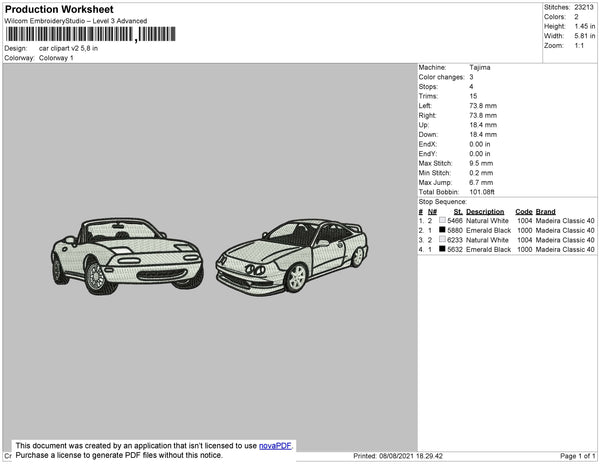Click the Code column header

click(524, 211)
